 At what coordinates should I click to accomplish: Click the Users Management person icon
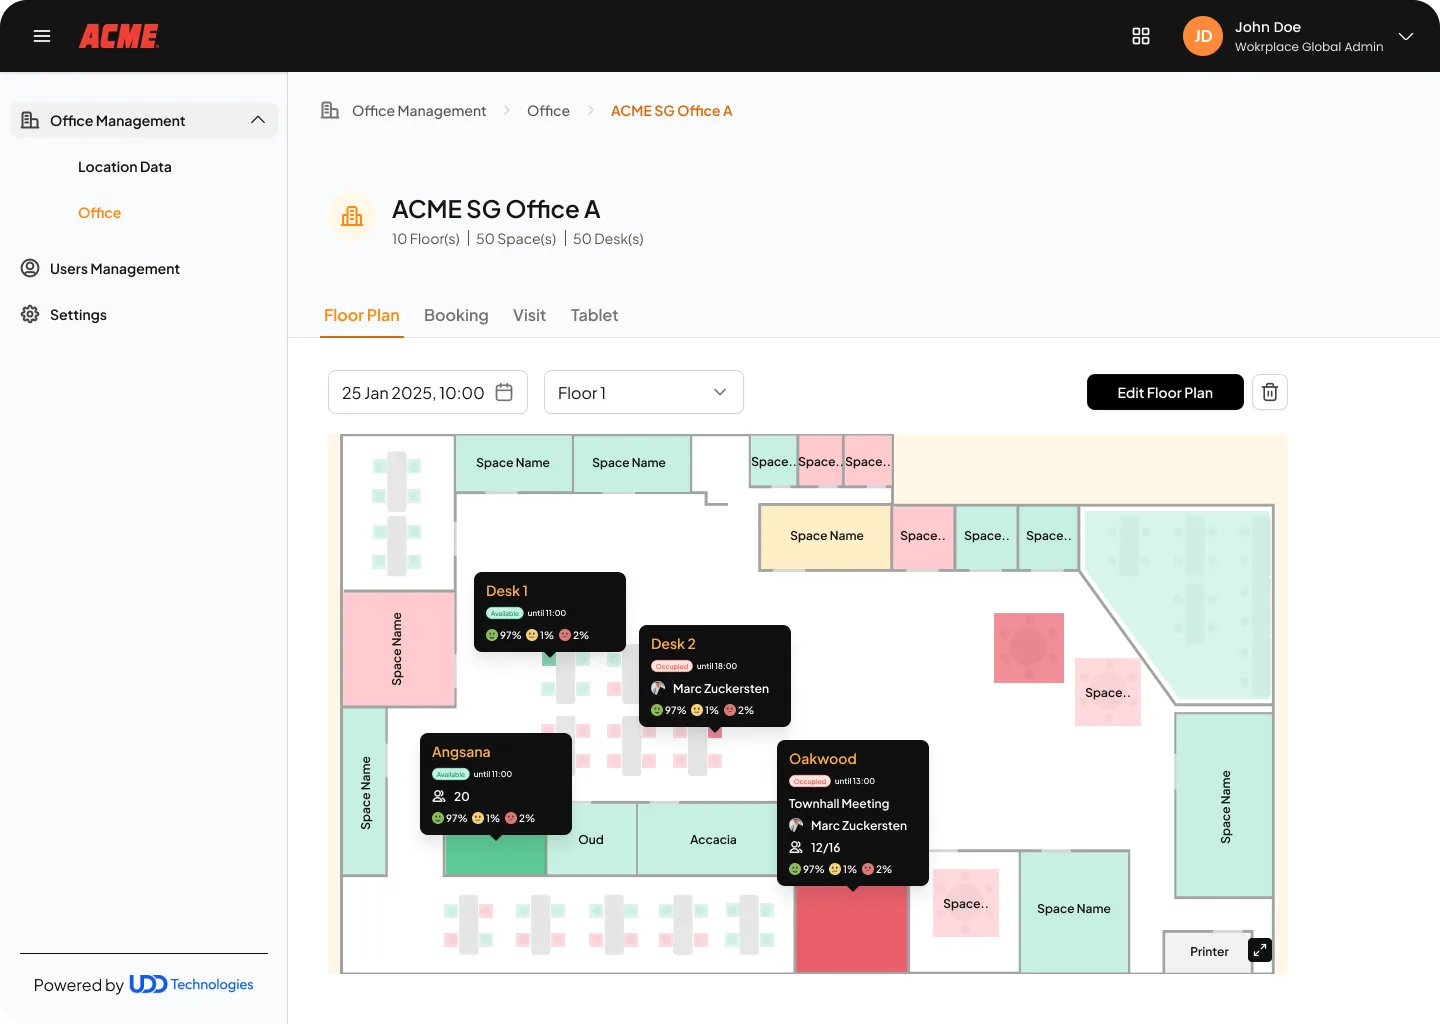[x=30, y=268]
